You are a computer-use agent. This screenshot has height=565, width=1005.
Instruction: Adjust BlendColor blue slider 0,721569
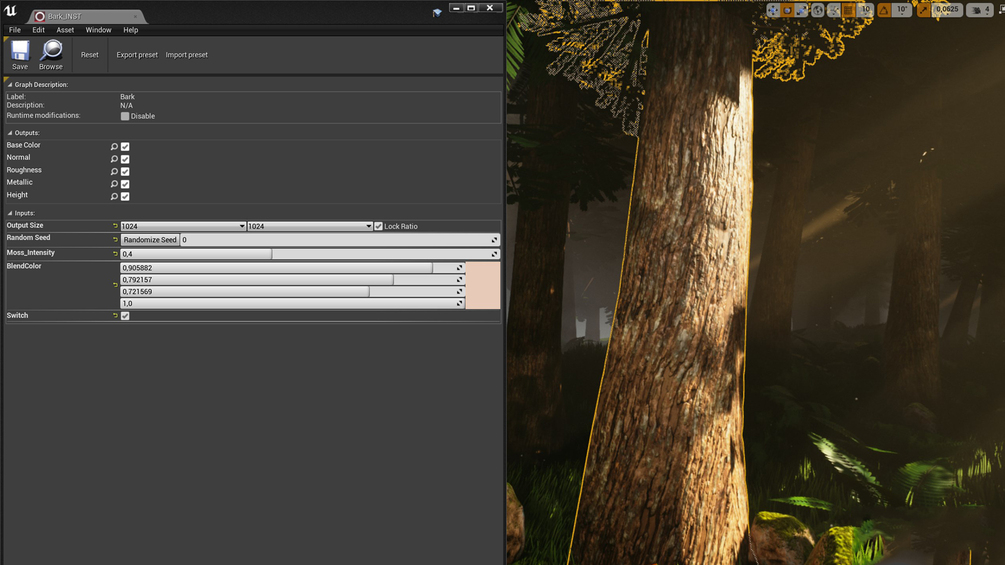click(x=292, y=291)
